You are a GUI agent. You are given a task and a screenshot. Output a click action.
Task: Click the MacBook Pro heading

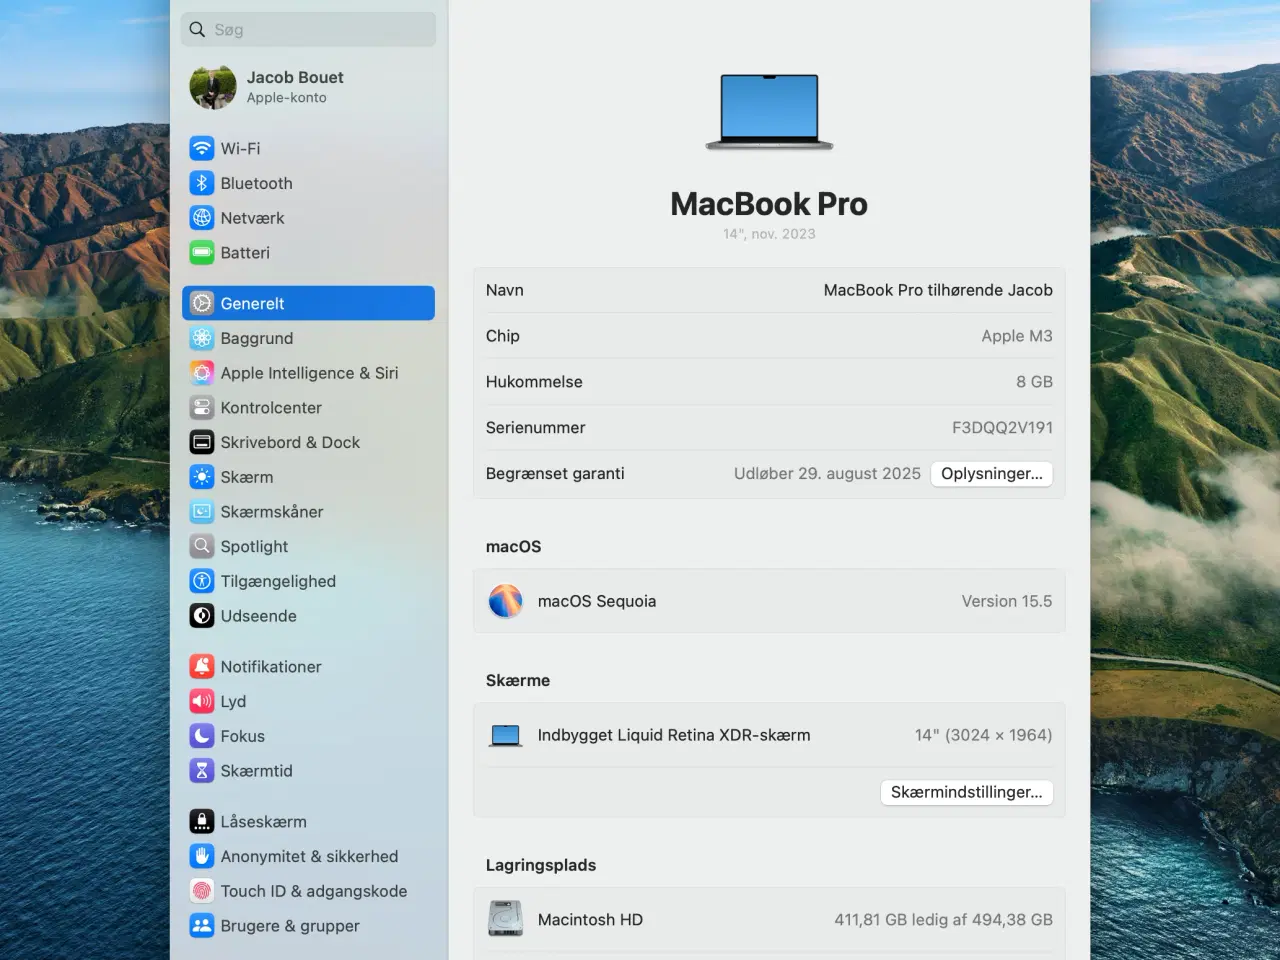[x=769, y=203]
